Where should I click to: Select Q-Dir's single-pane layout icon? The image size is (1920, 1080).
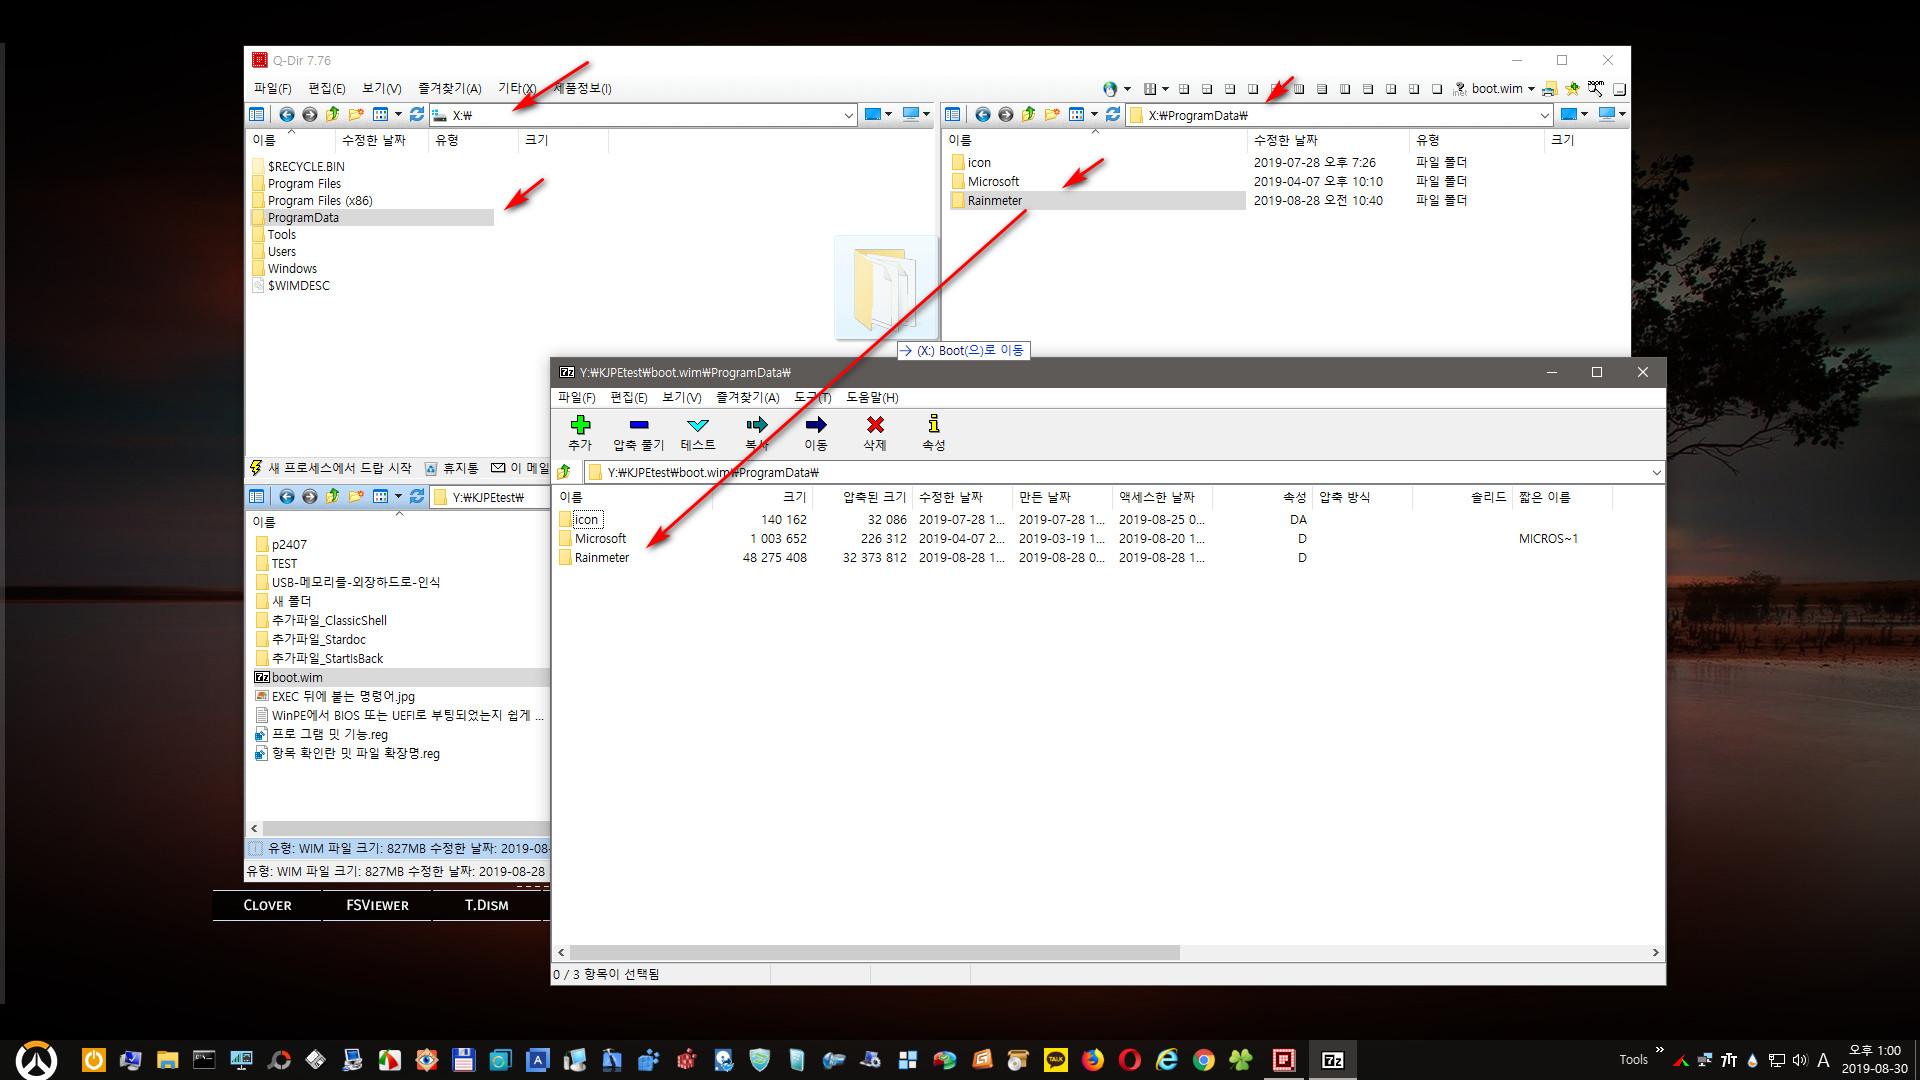pos(1437,89)
